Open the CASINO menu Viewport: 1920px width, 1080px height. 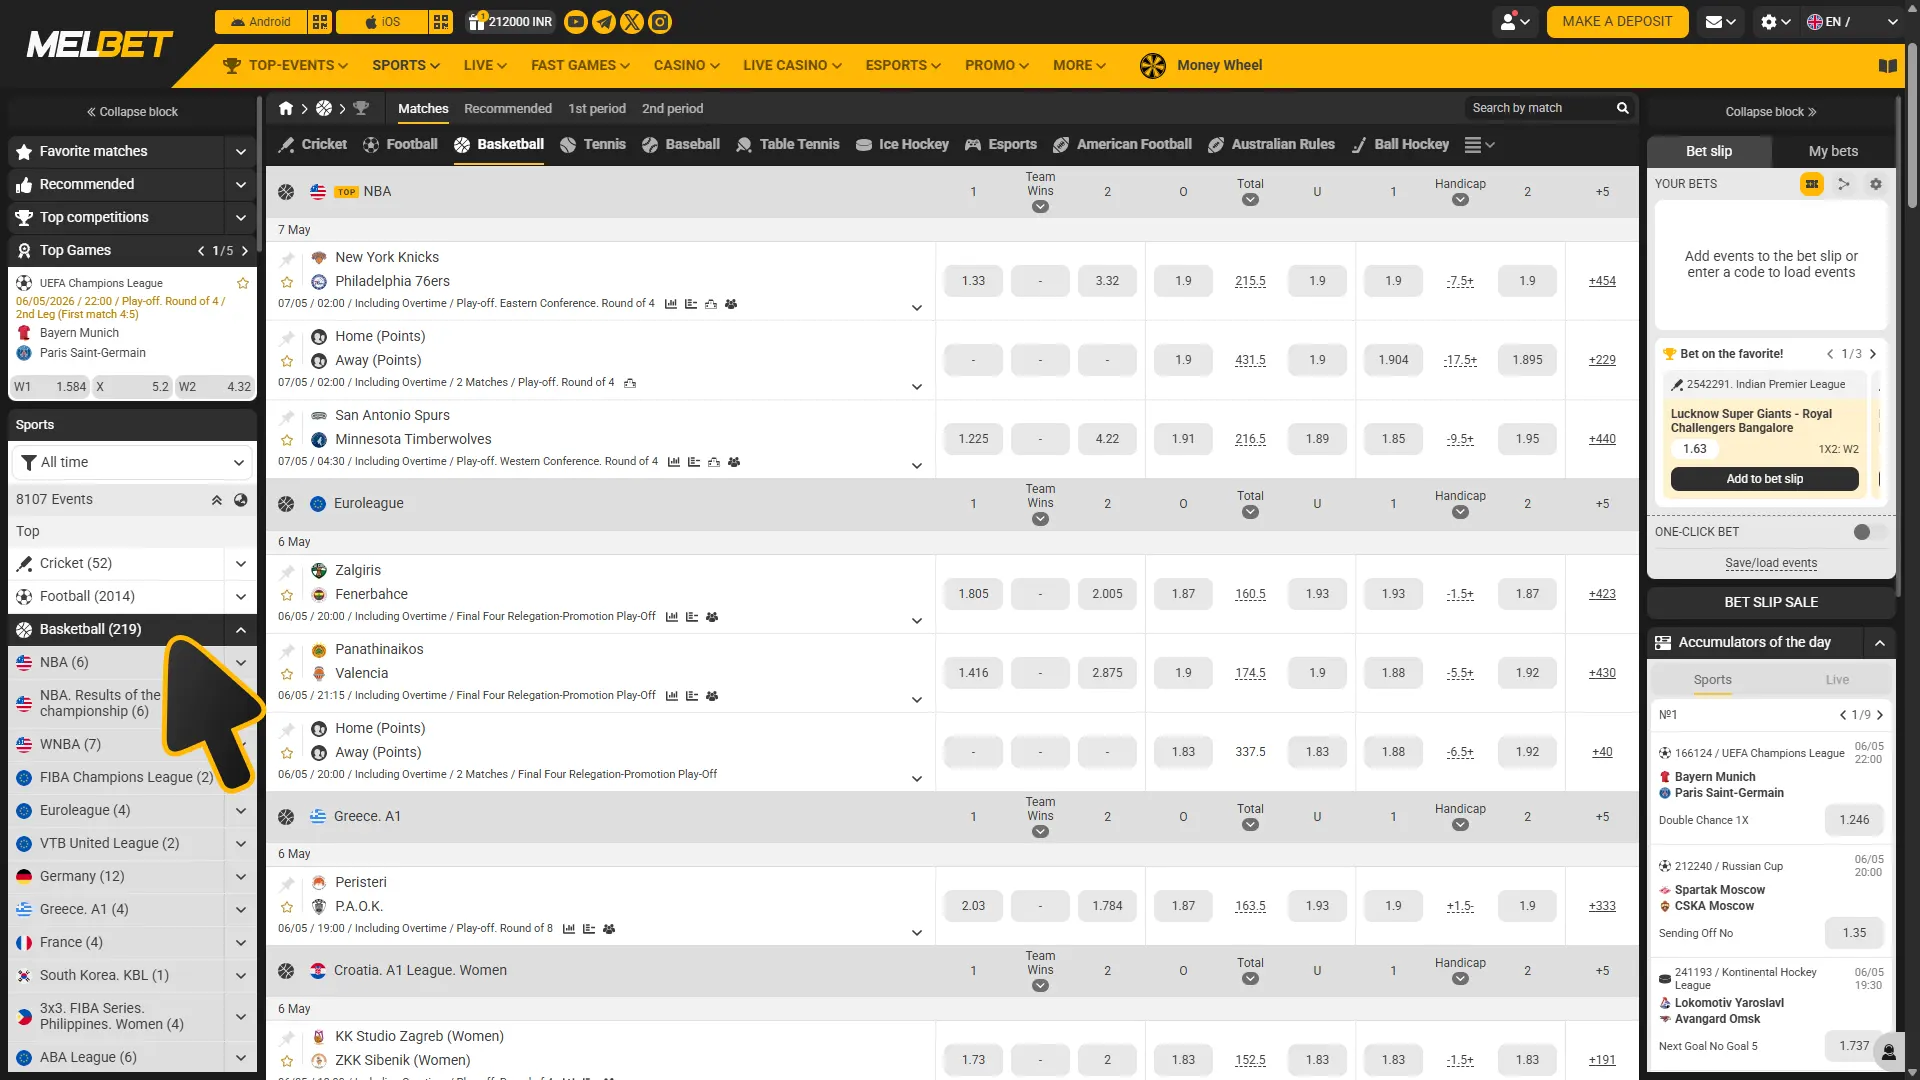(x=686, y=66)
